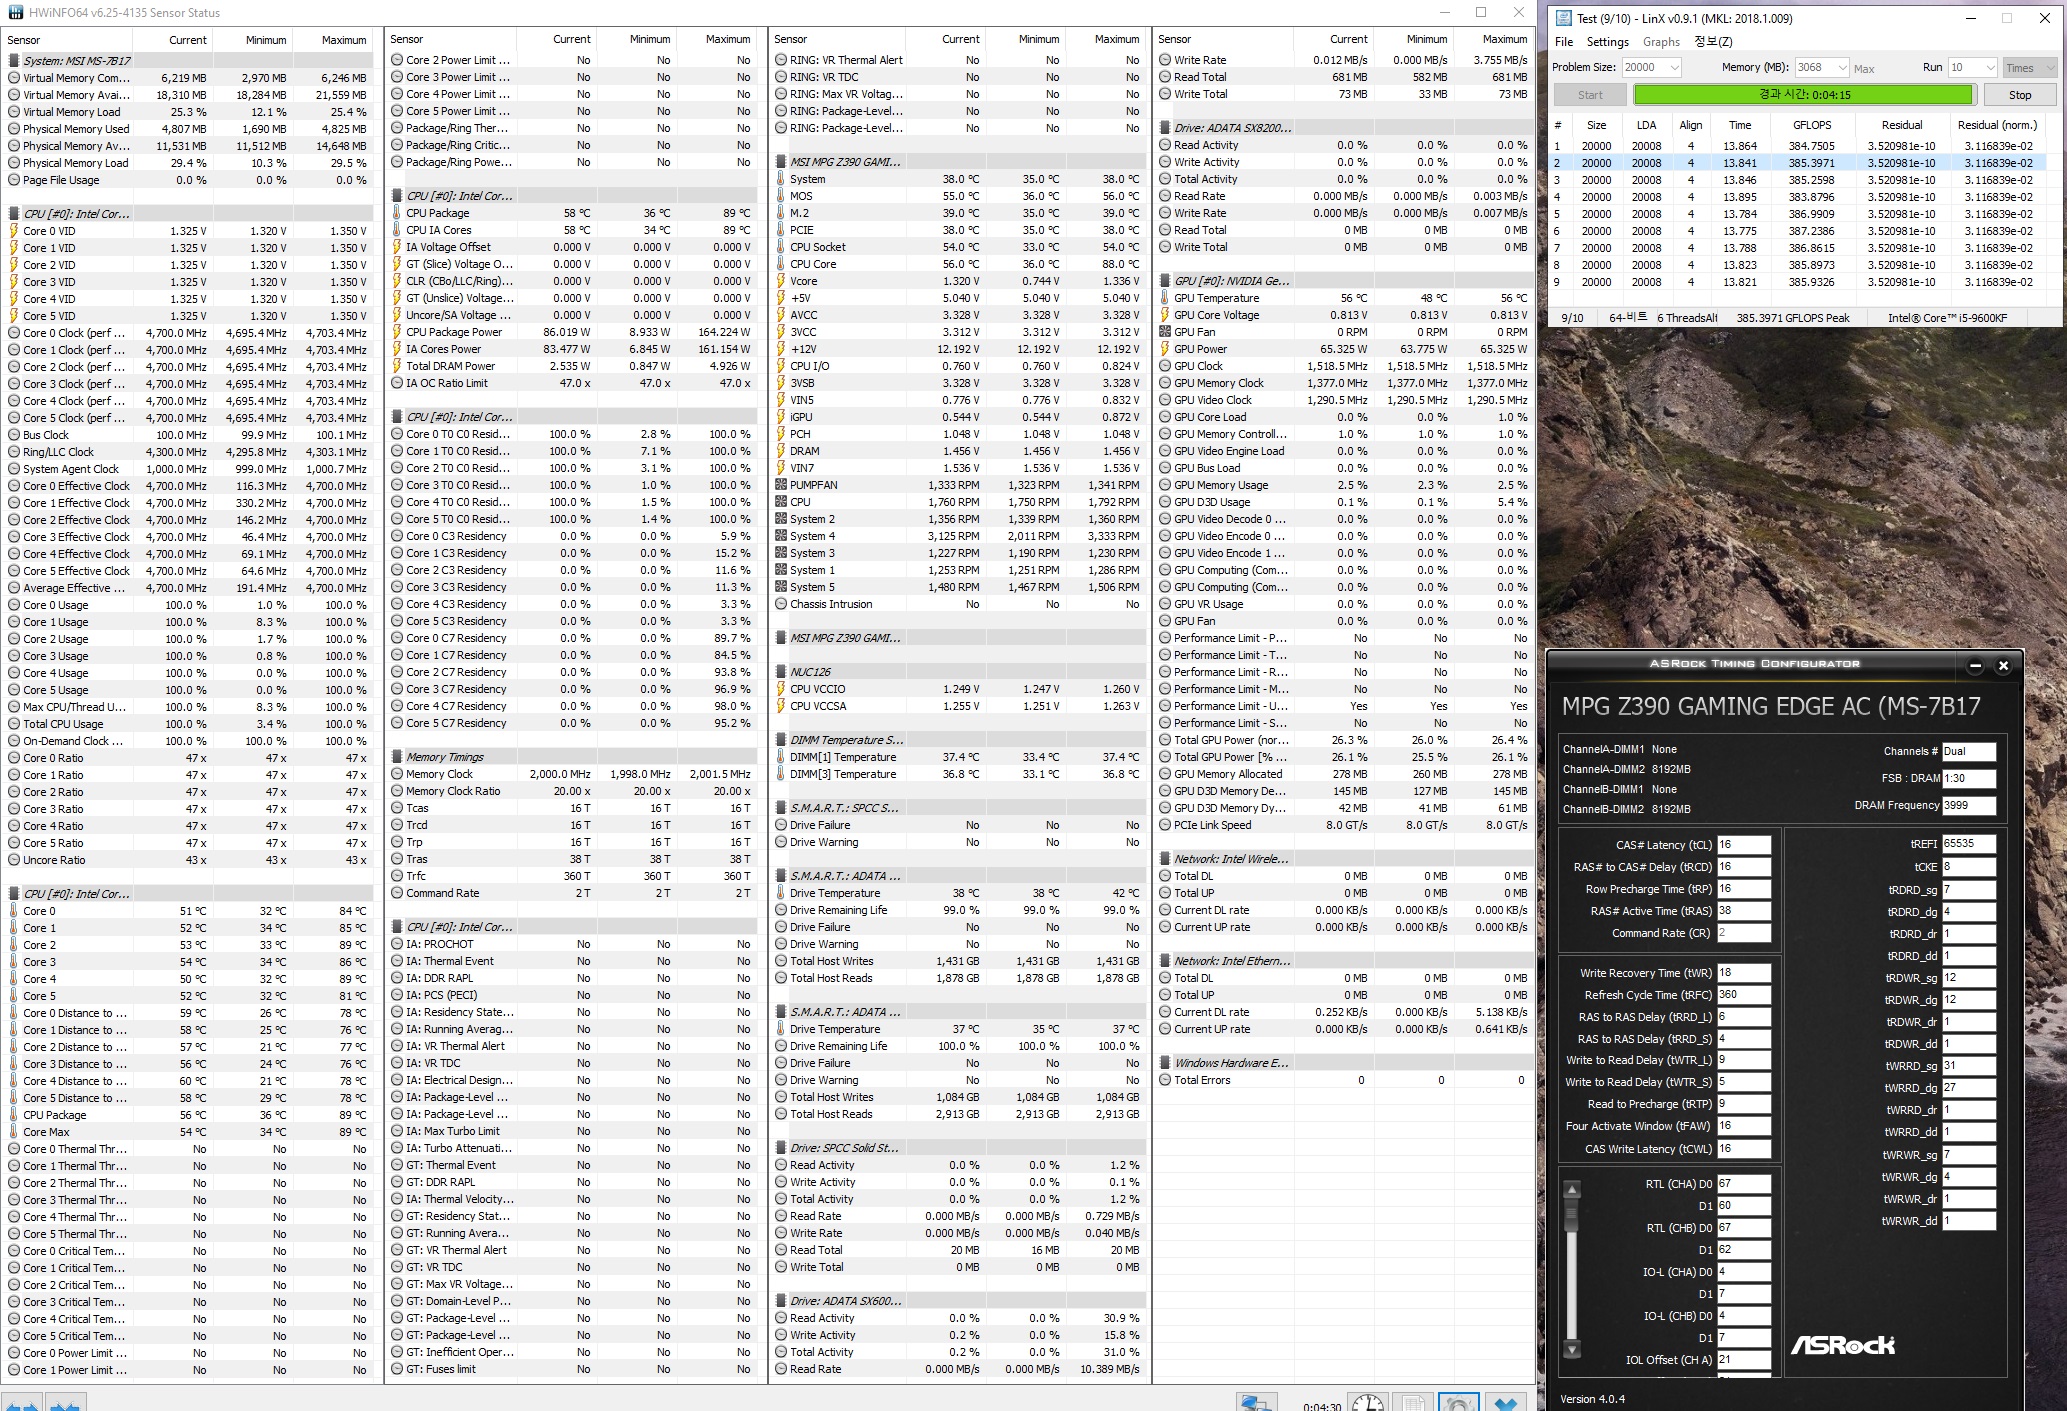Click the expand-columns arrows icon in HWiNFO bottom toolbar

pyautogui.click(x=22, y=1404)
